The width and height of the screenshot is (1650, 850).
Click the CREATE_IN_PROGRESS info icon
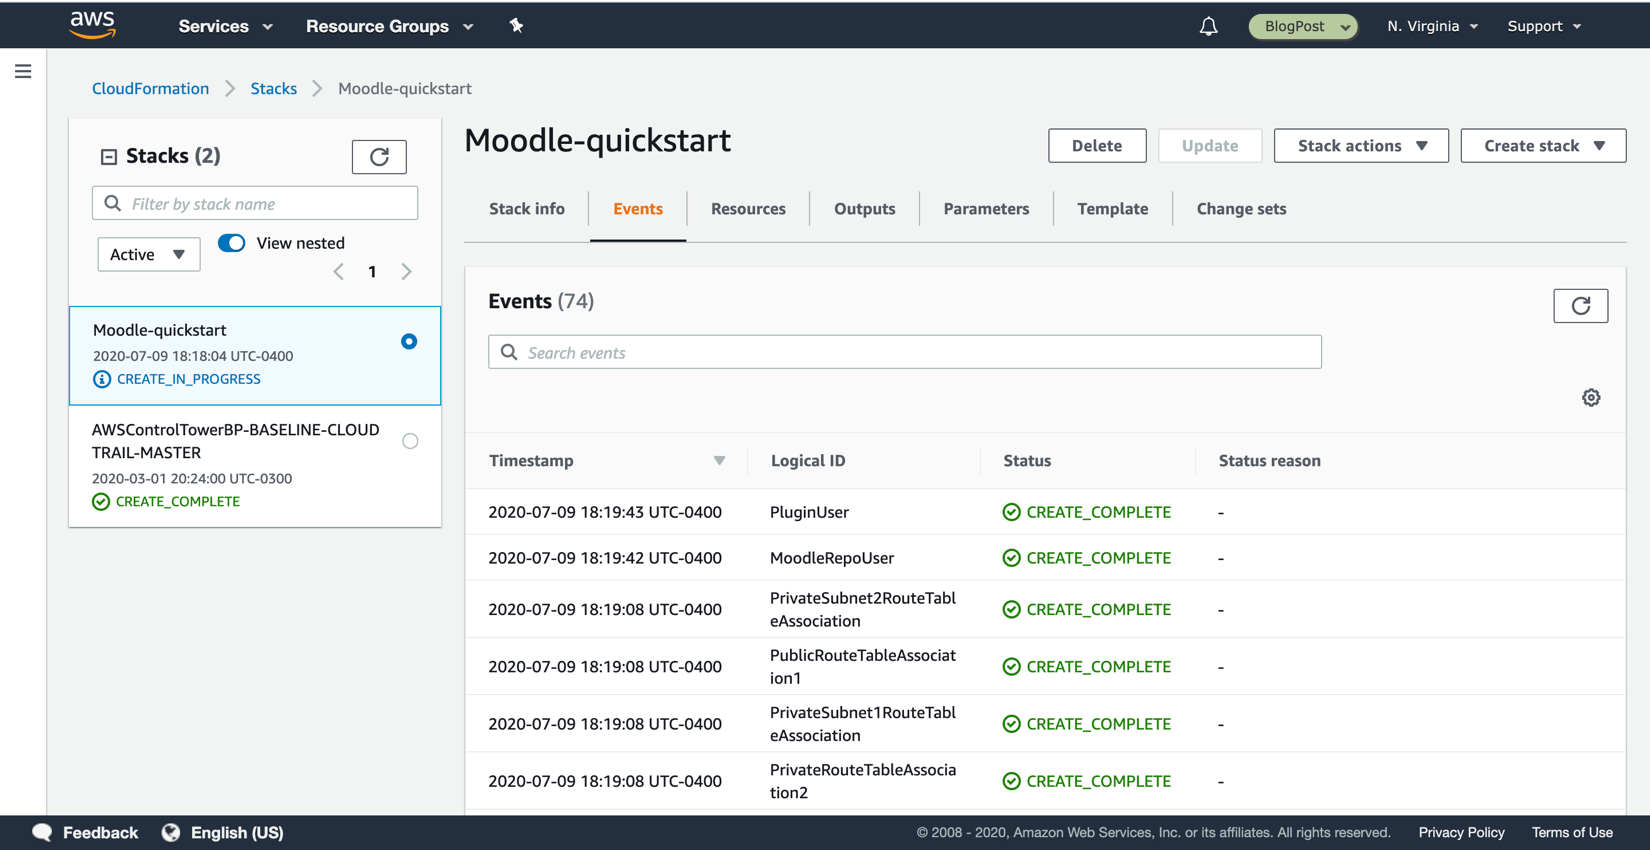102,379
